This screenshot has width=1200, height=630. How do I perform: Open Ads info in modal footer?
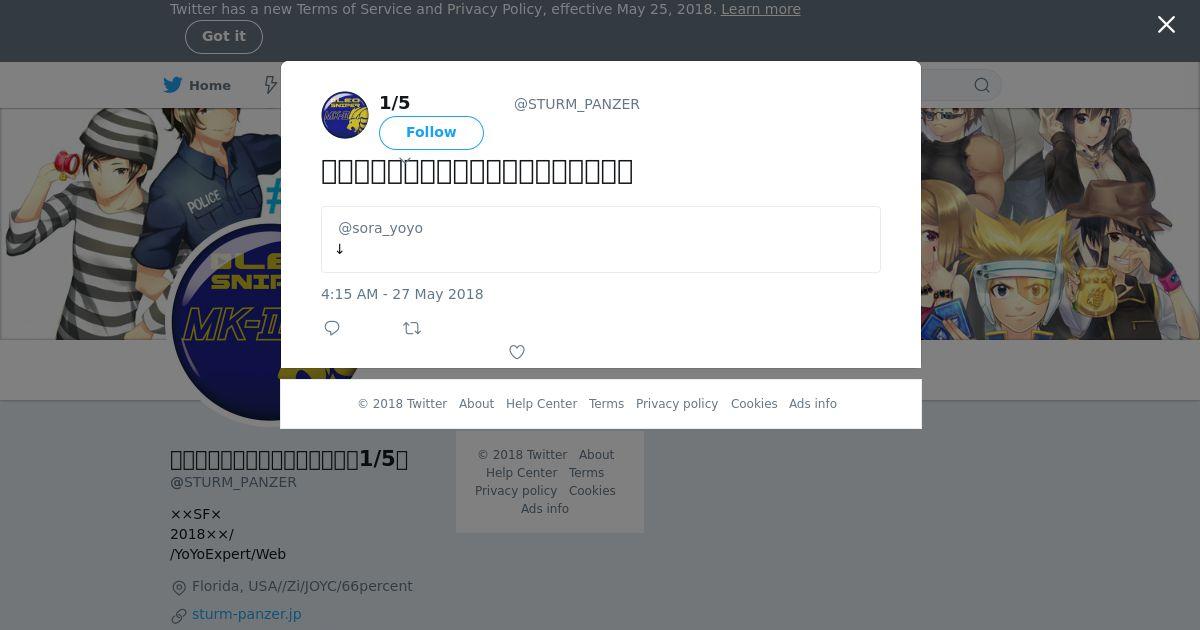[x=813, y=404]
